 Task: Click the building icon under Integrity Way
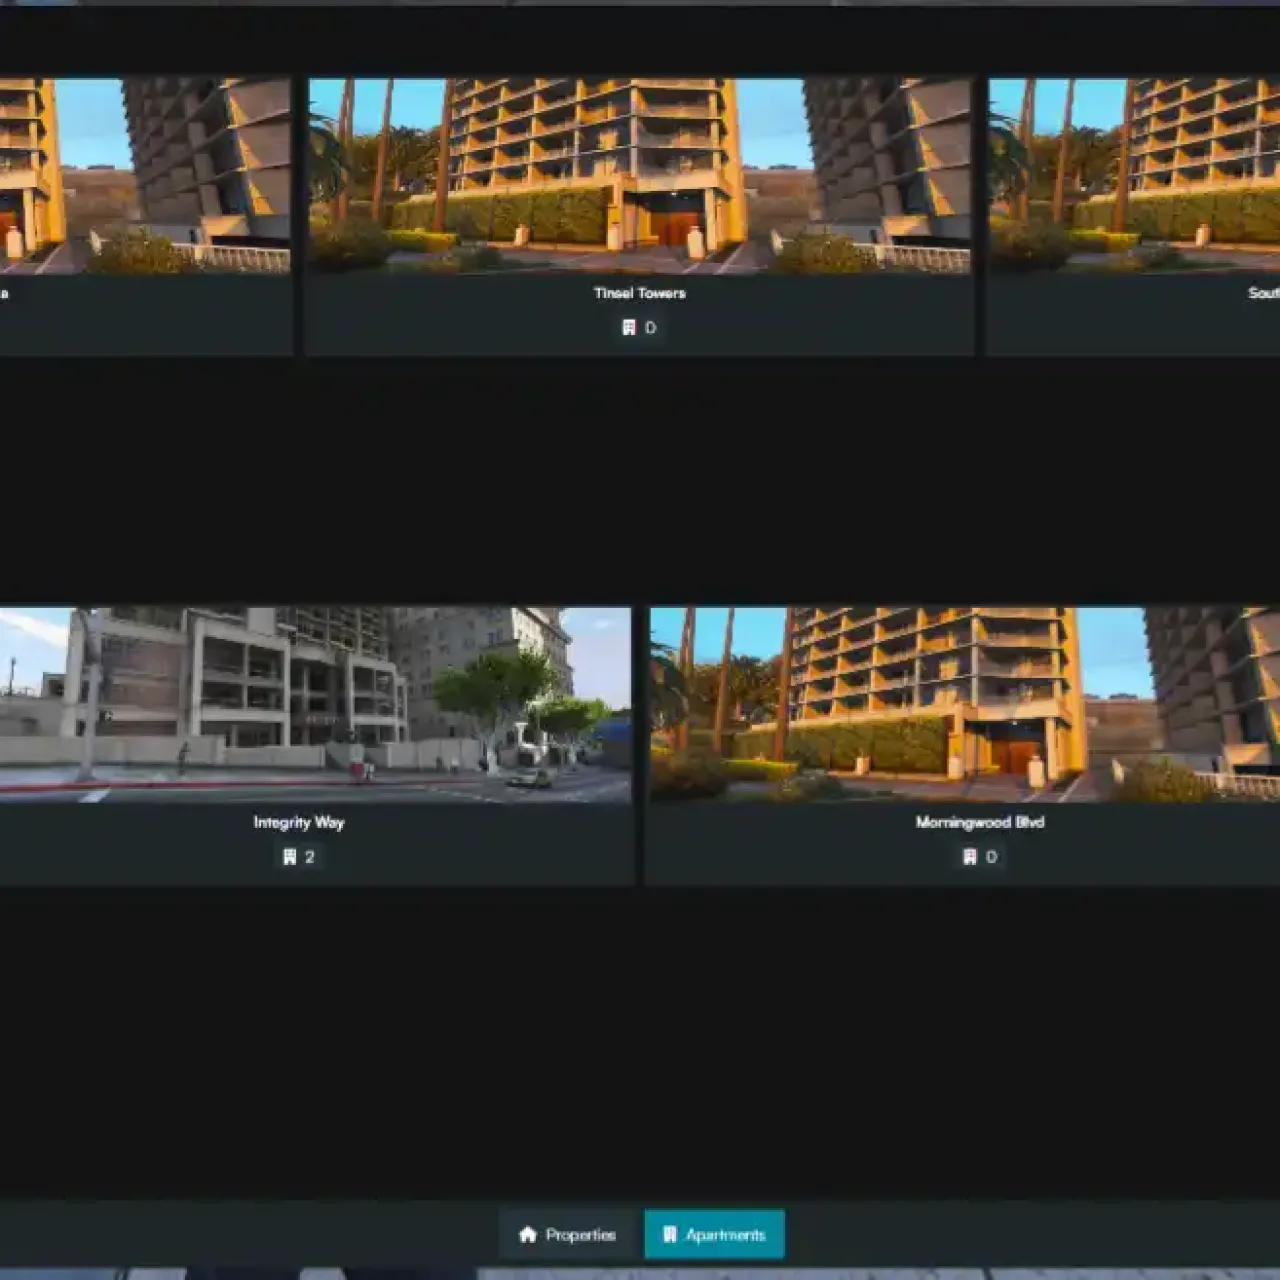pyautogui.click(x=290, y=857)
